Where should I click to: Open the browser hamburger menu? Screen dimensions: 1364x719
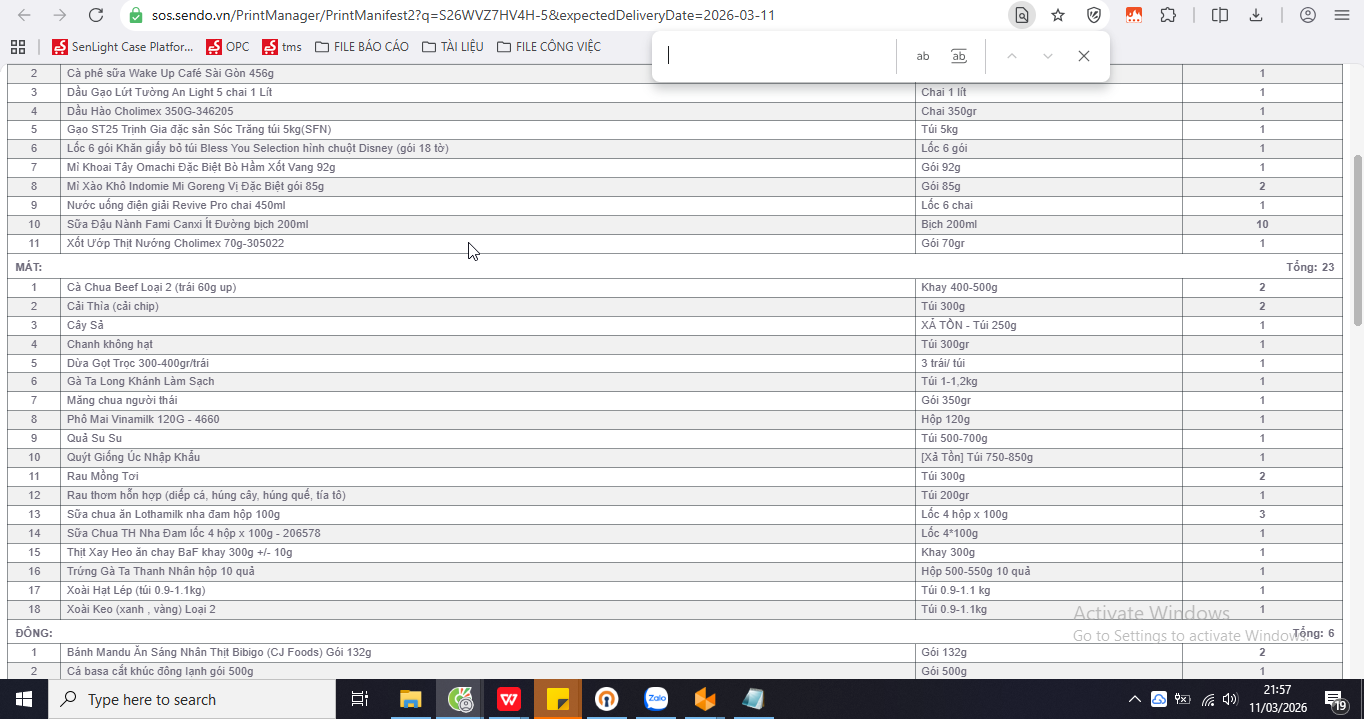click(x=1341, y=15)
